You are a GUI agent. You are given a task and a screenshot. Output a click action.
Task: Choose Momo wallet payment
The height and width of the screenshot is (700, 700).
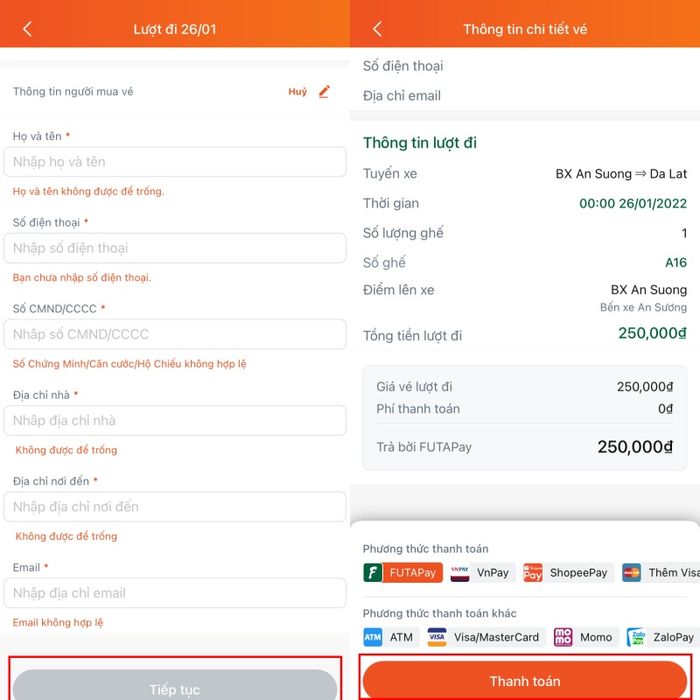585,637
